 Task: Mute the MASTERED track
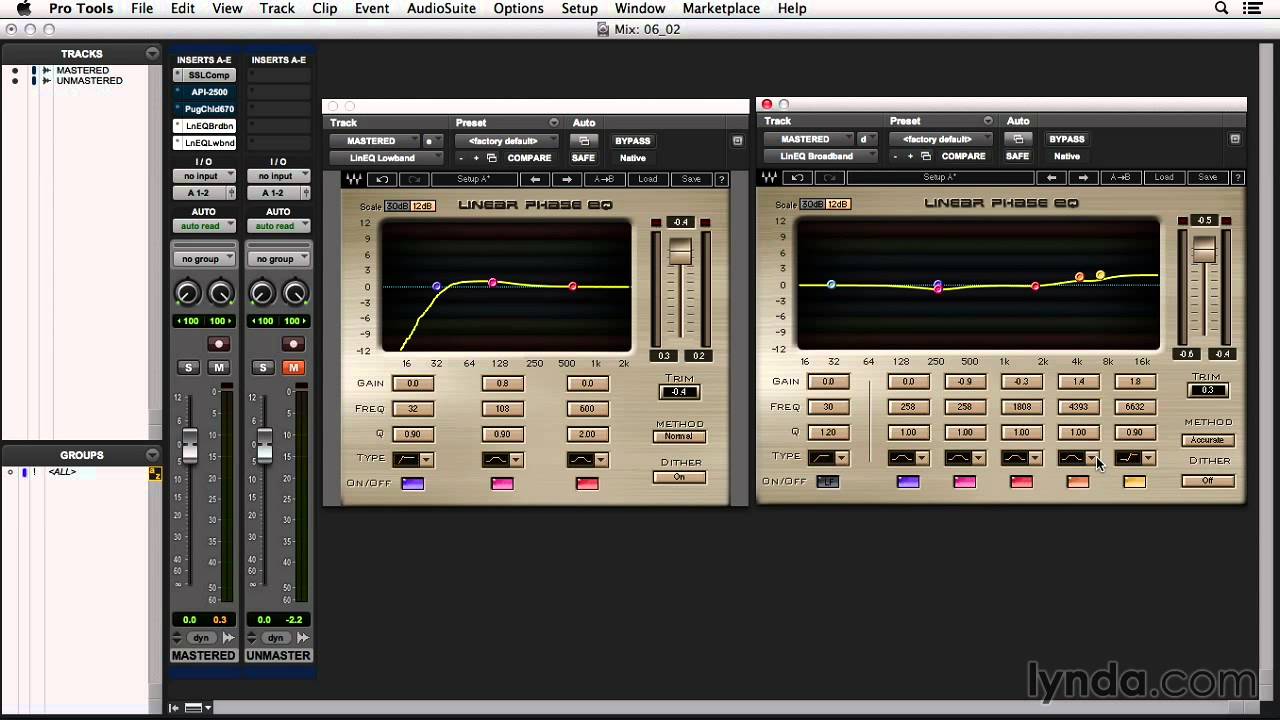click(x=218, y=368)
